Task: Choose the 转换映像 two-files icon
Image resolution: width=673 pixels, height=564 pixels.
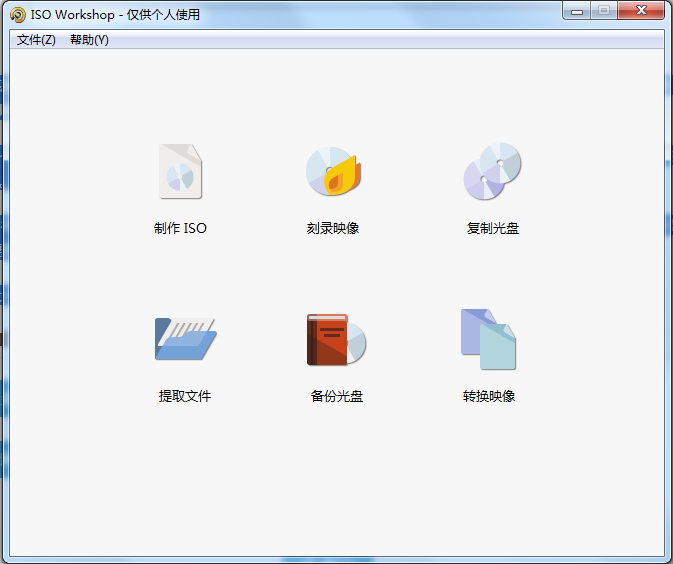Action: (x=488, y=339)
